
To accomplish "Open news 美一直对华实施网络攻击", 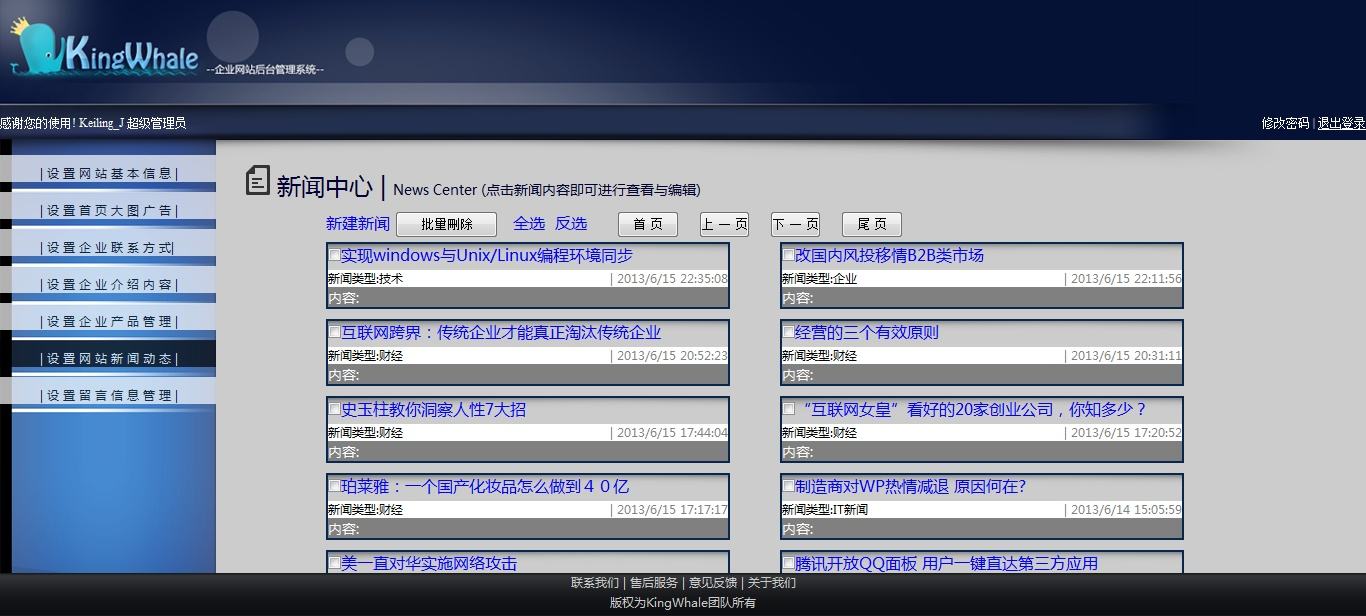I will coord(429,563).
